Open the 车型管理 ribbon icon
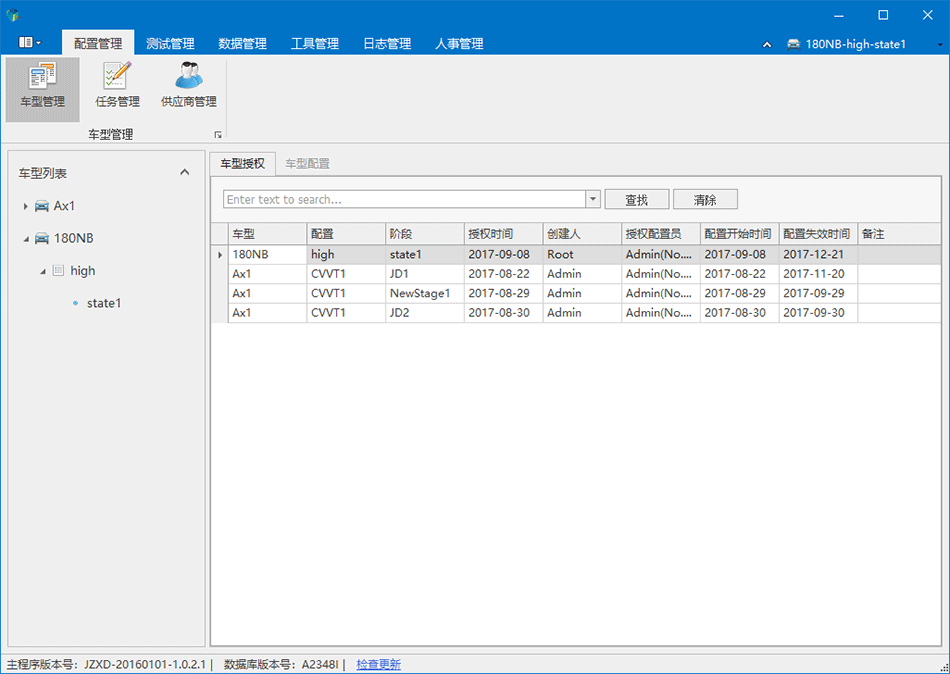Viewport: 950px width, 674px height. pyautogui.click(x=42, y=89)
